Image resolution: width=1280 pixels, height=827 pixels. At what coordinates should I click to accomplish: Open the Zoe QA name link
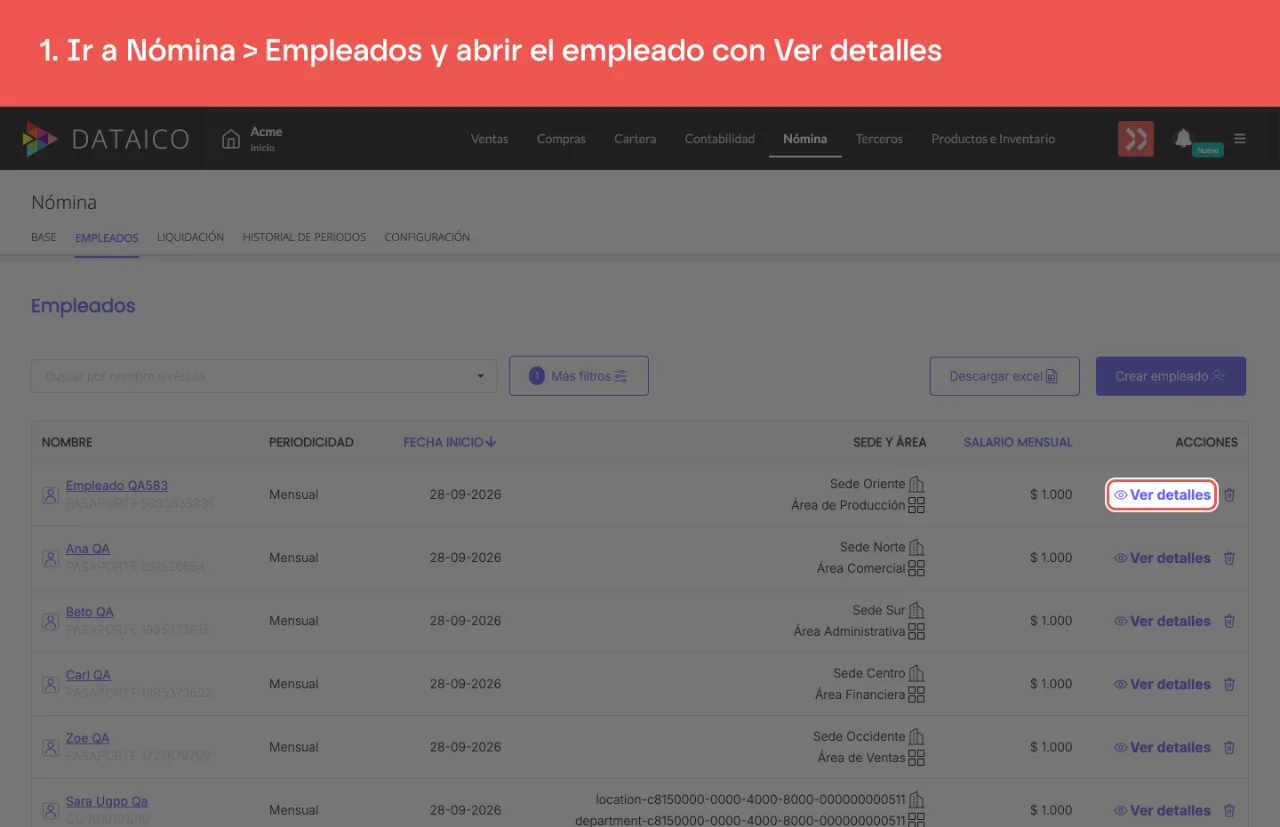pyautogui.click(x=88, y=738)
